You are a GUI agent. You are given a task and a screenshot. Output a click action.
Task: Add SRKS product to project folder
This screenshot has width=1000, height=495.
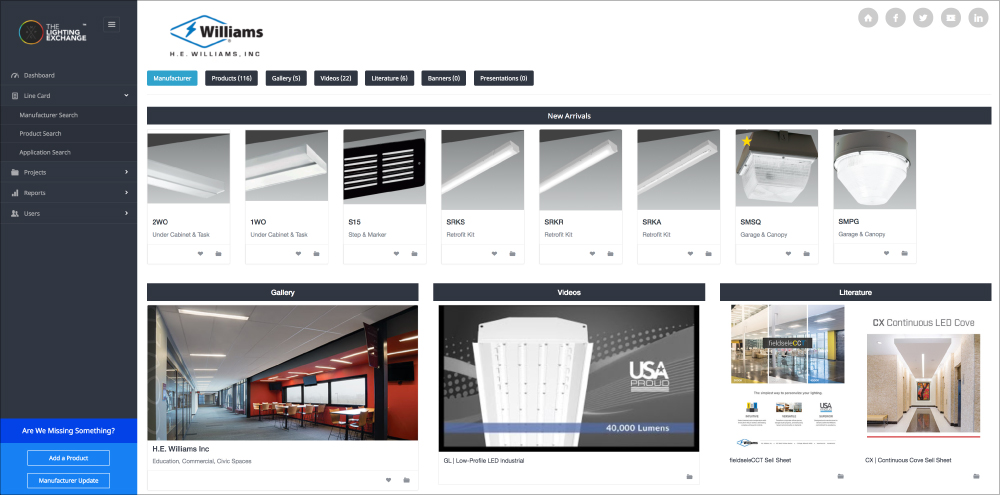coord(512,254)
